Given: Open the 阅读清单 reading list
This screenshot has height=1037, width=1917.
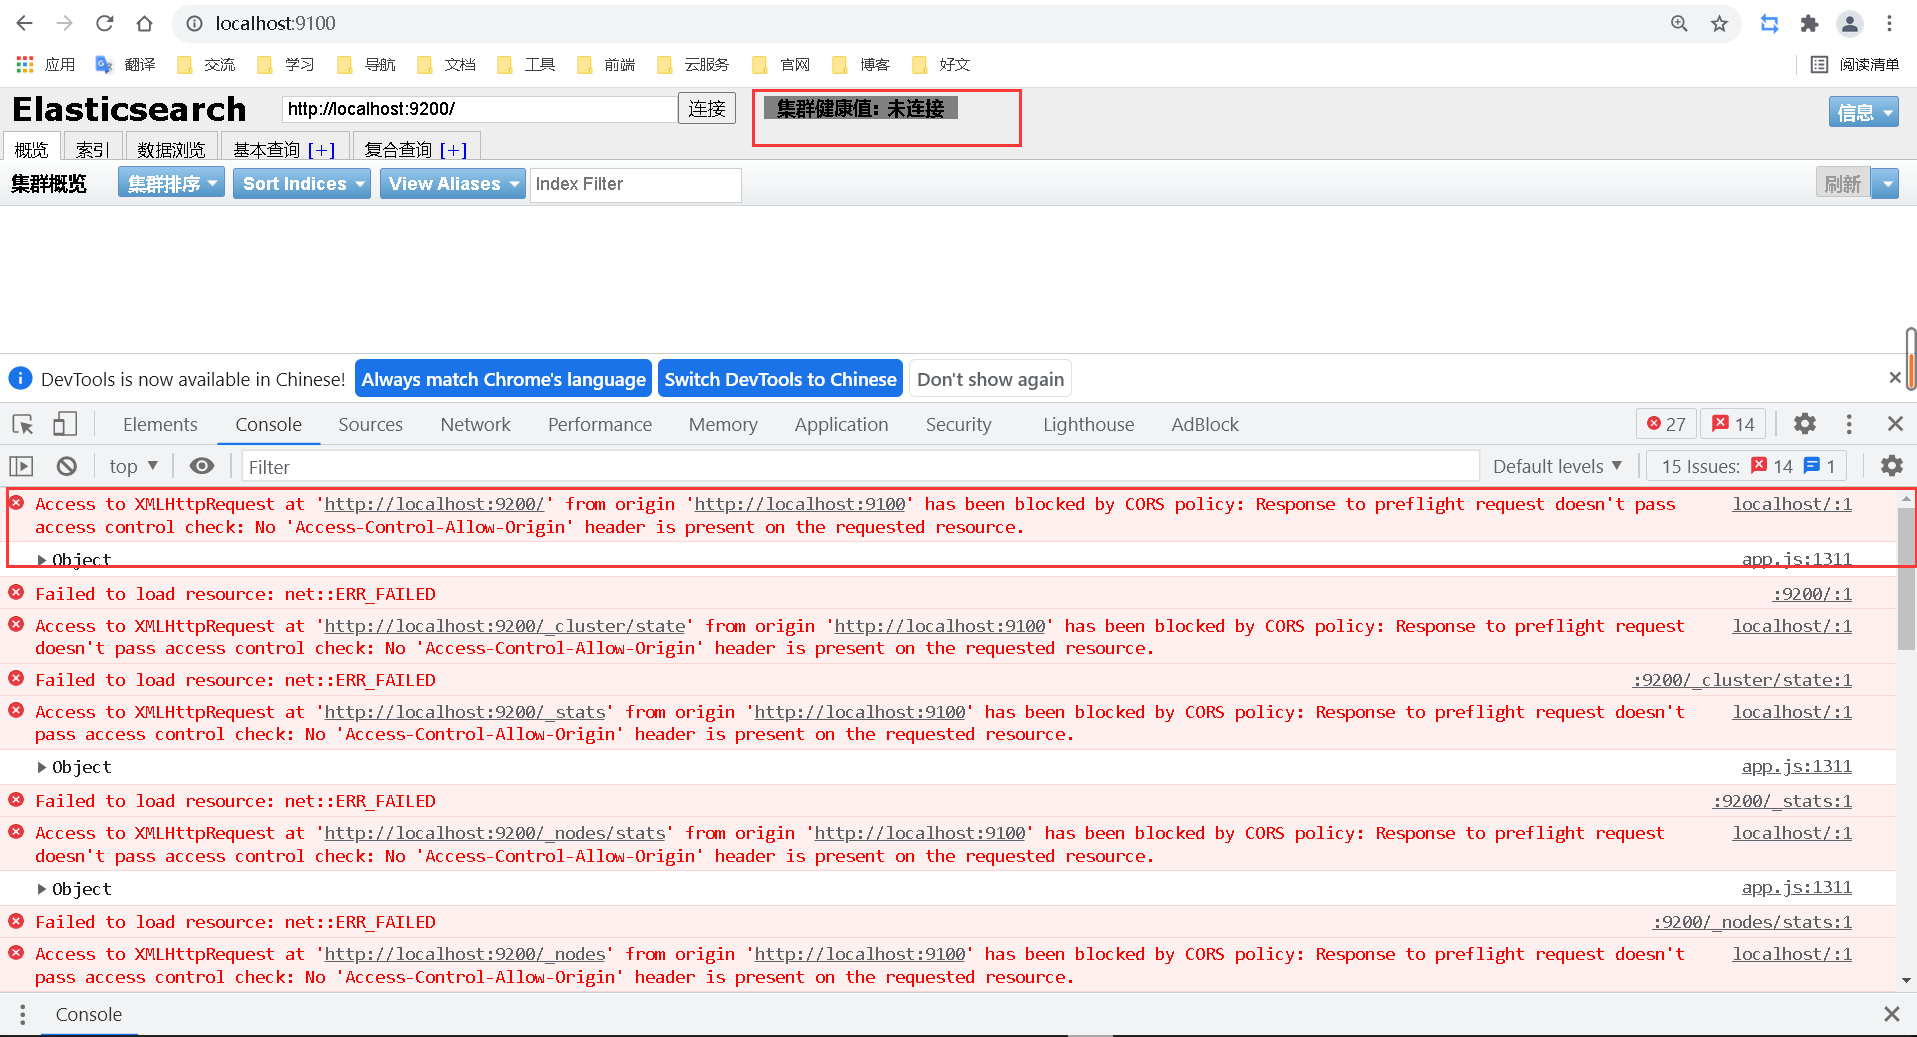Looking at the screenshot, I should tap(1855, 64).
